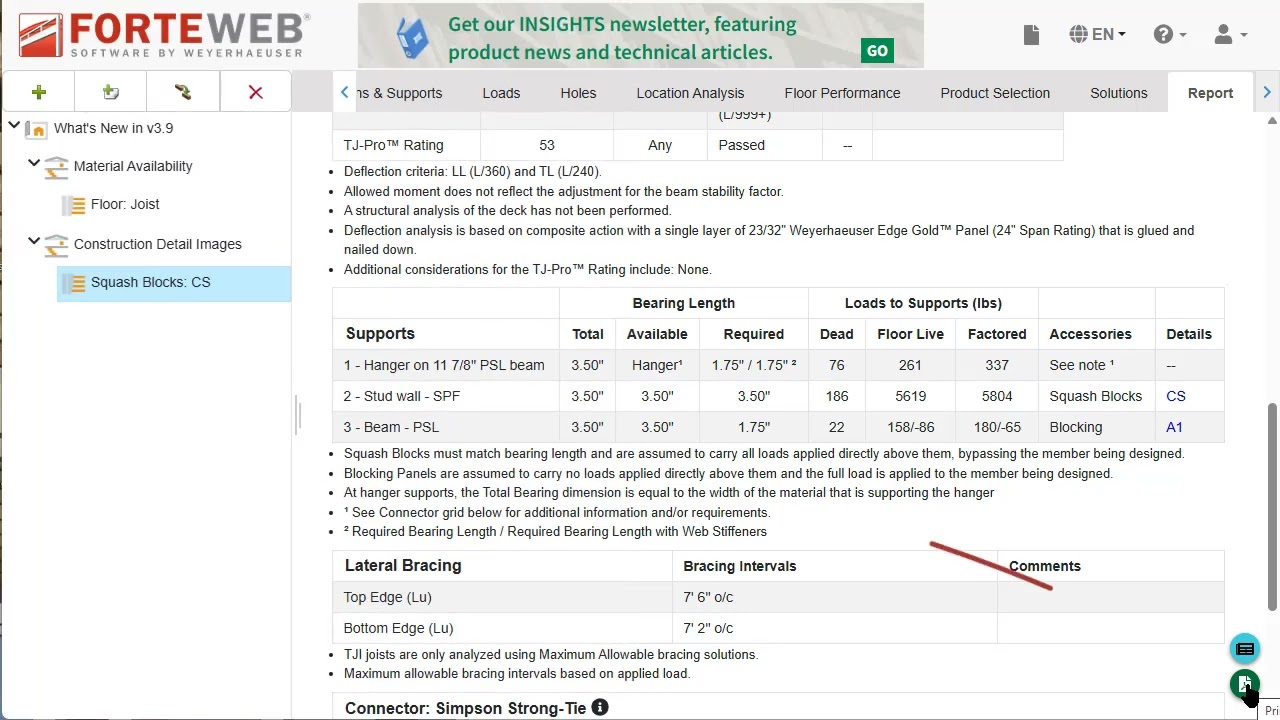The width and height of the screenshot is (1280, 720).
Task: Click the left tab scroll arrow
Action: click(x=344, y=92)
